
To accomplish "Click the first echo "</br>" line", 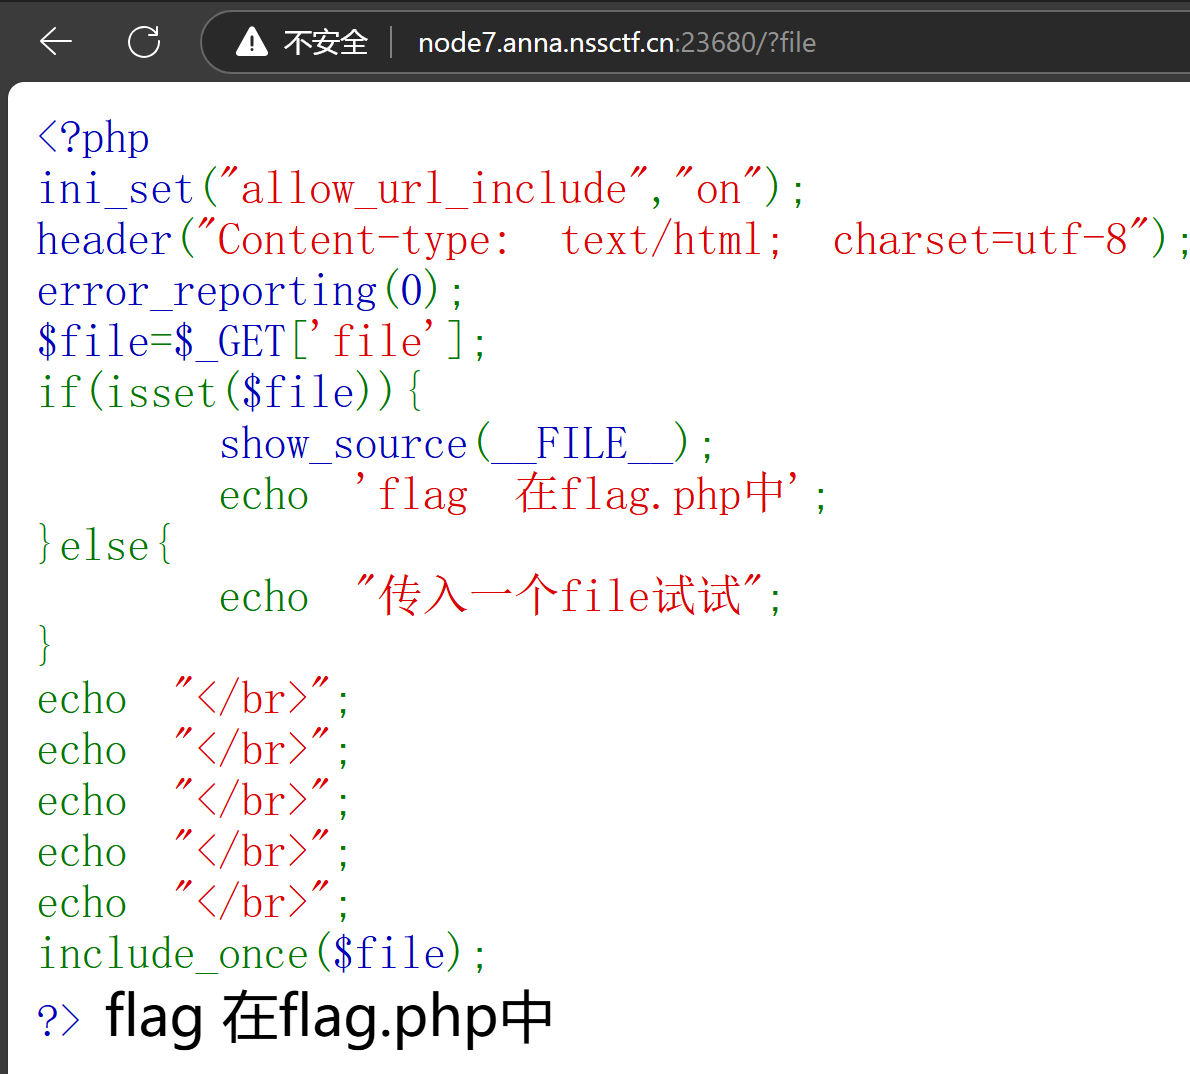I will (194, 698).
